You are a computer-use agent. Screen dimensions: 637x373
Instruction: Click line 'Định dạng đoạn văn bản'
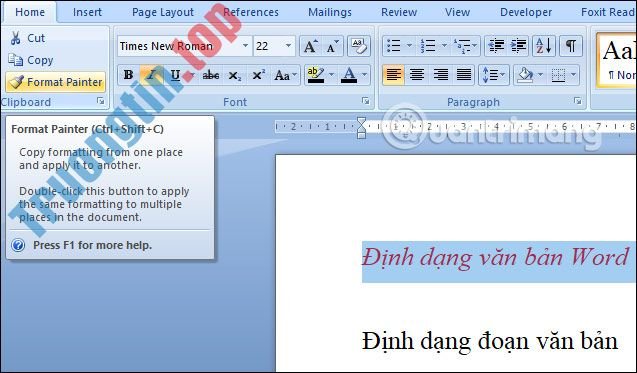(490, 341)
